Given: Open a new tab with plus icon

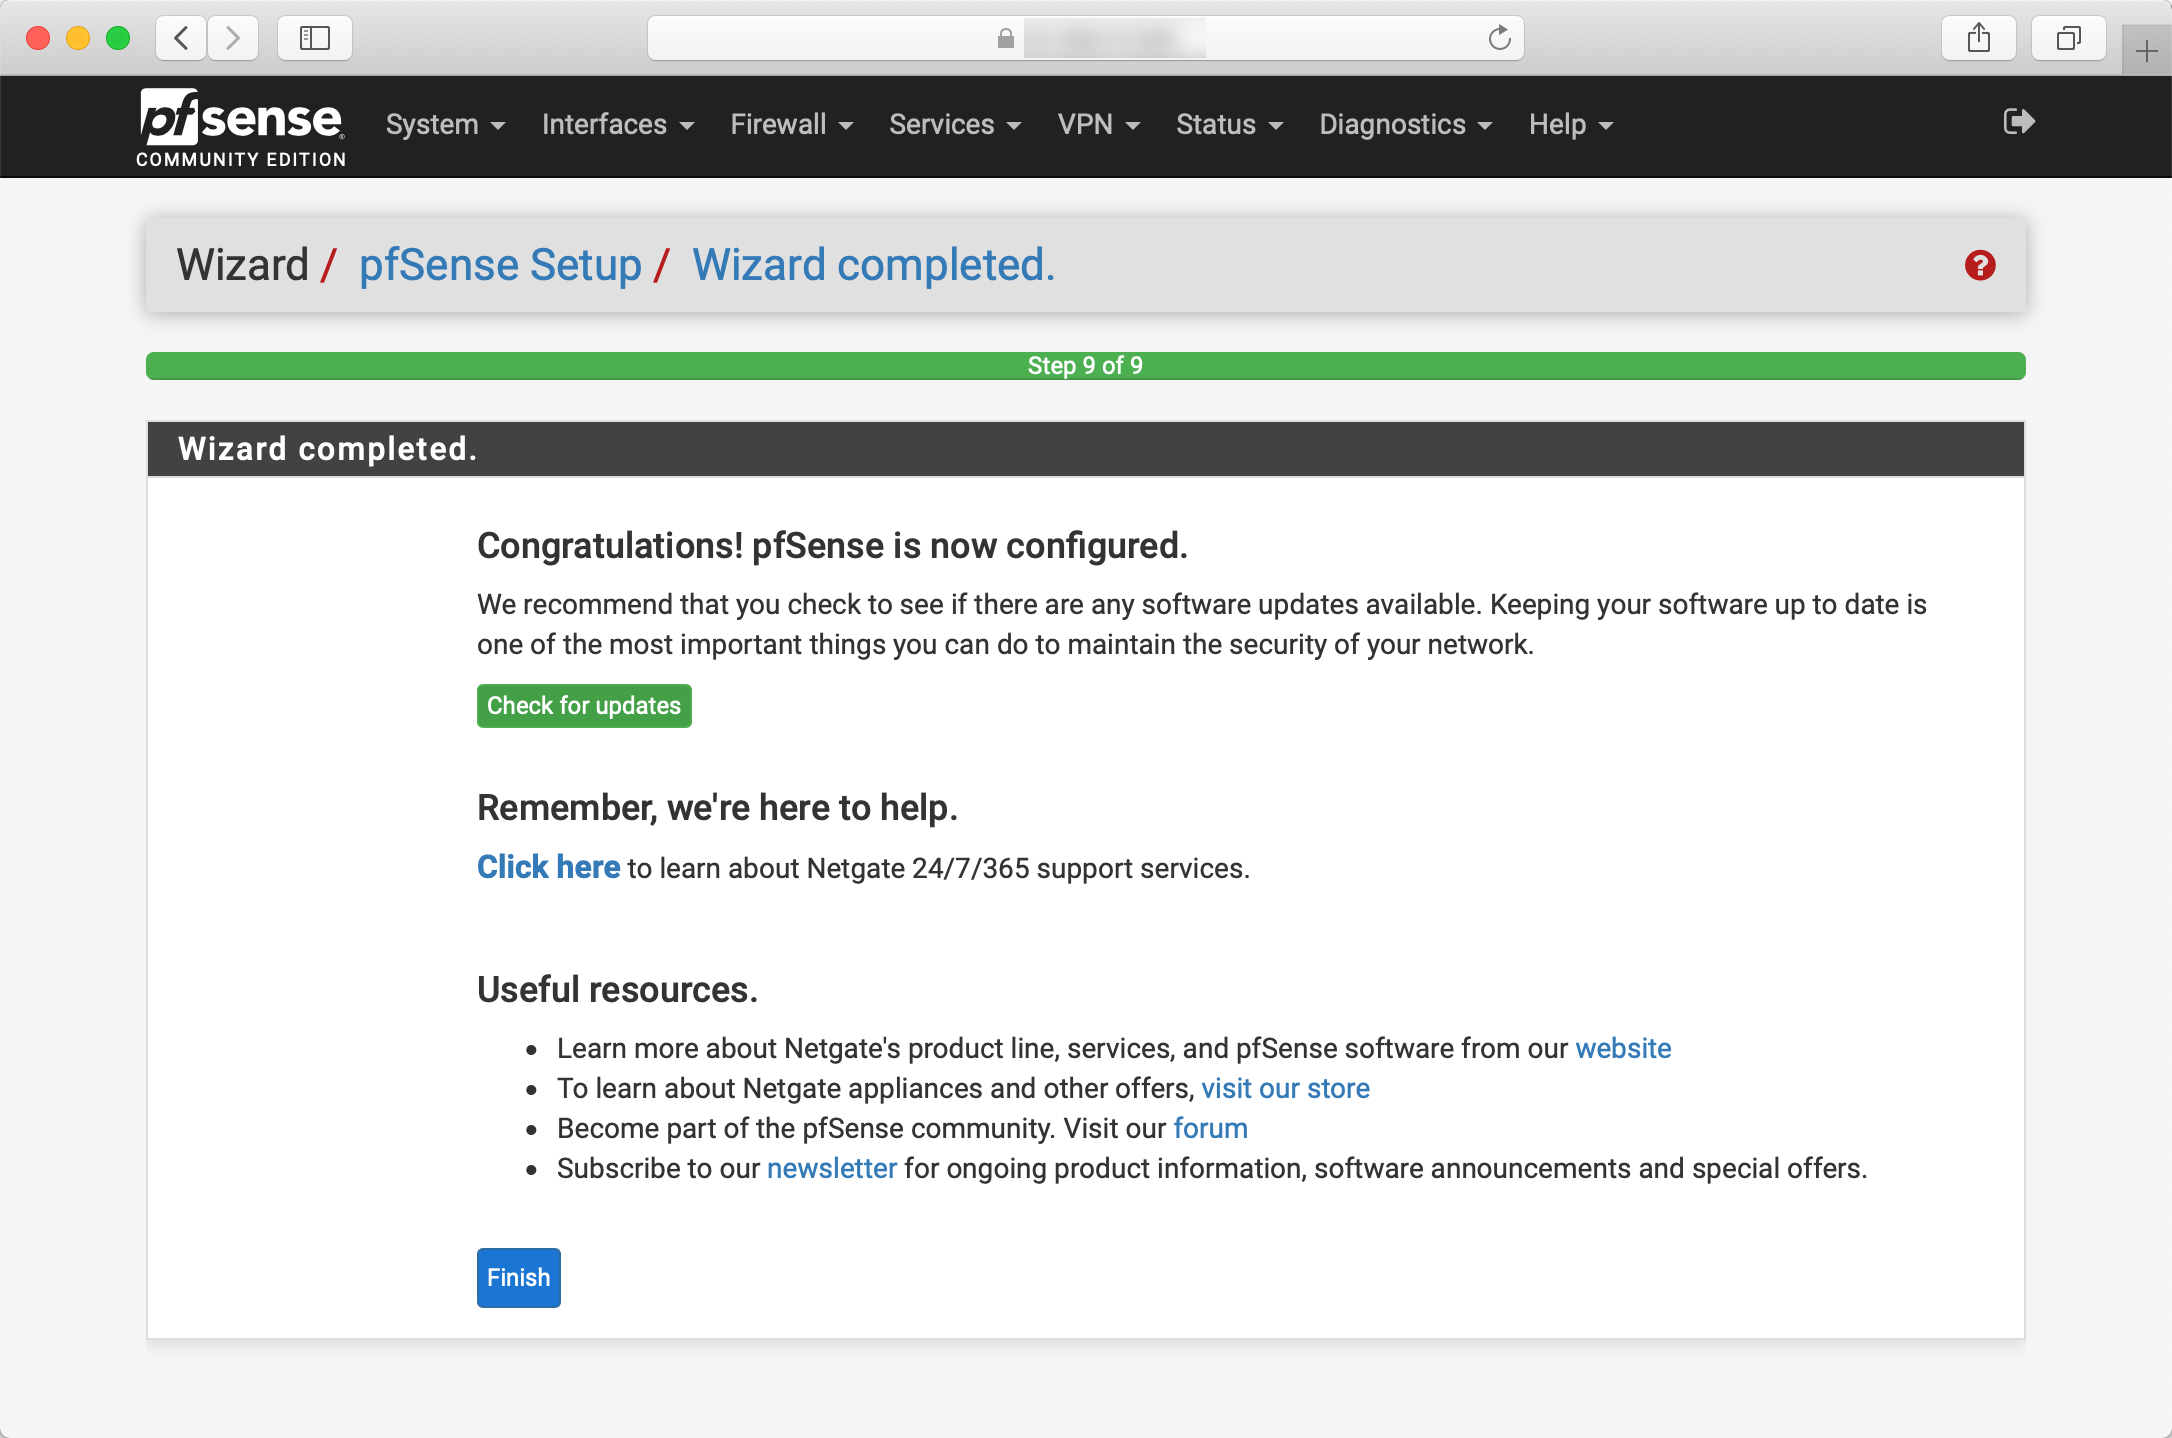Looking at the screenshot, I should tap(2146, 51).
